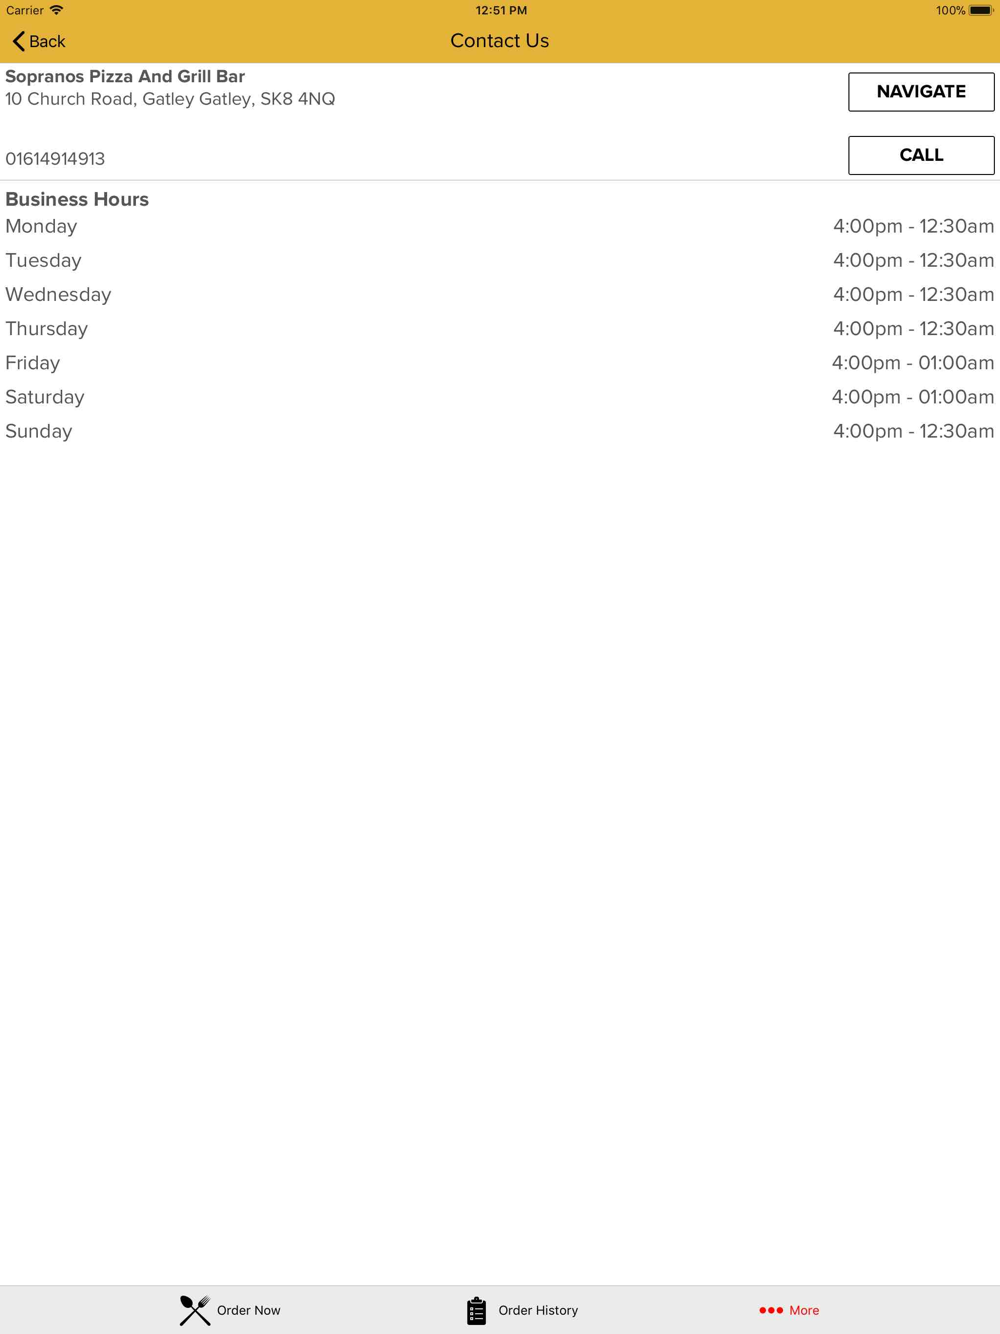1000x1334 pixels.
Task: Switch to the Order History tab label
Action: click(538, 1310)
